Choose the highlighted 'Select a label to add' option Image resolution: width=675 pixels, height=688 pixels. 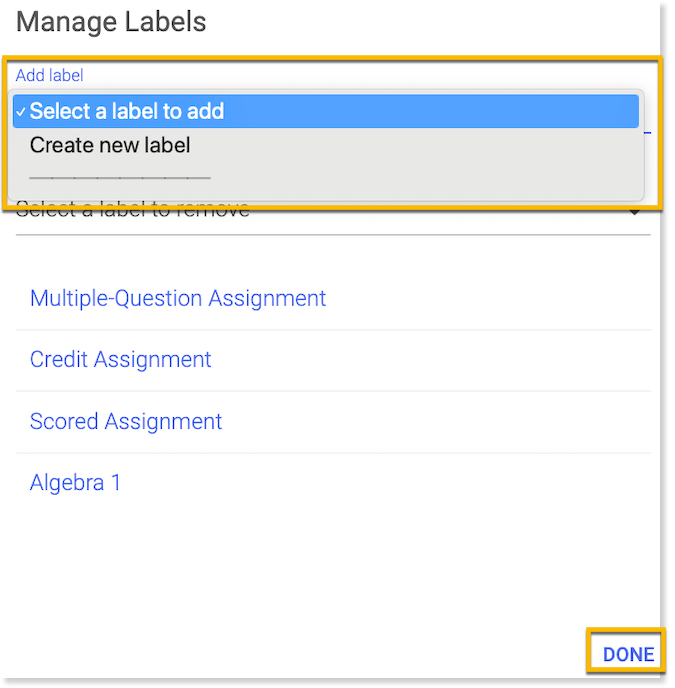click(127, 112)
